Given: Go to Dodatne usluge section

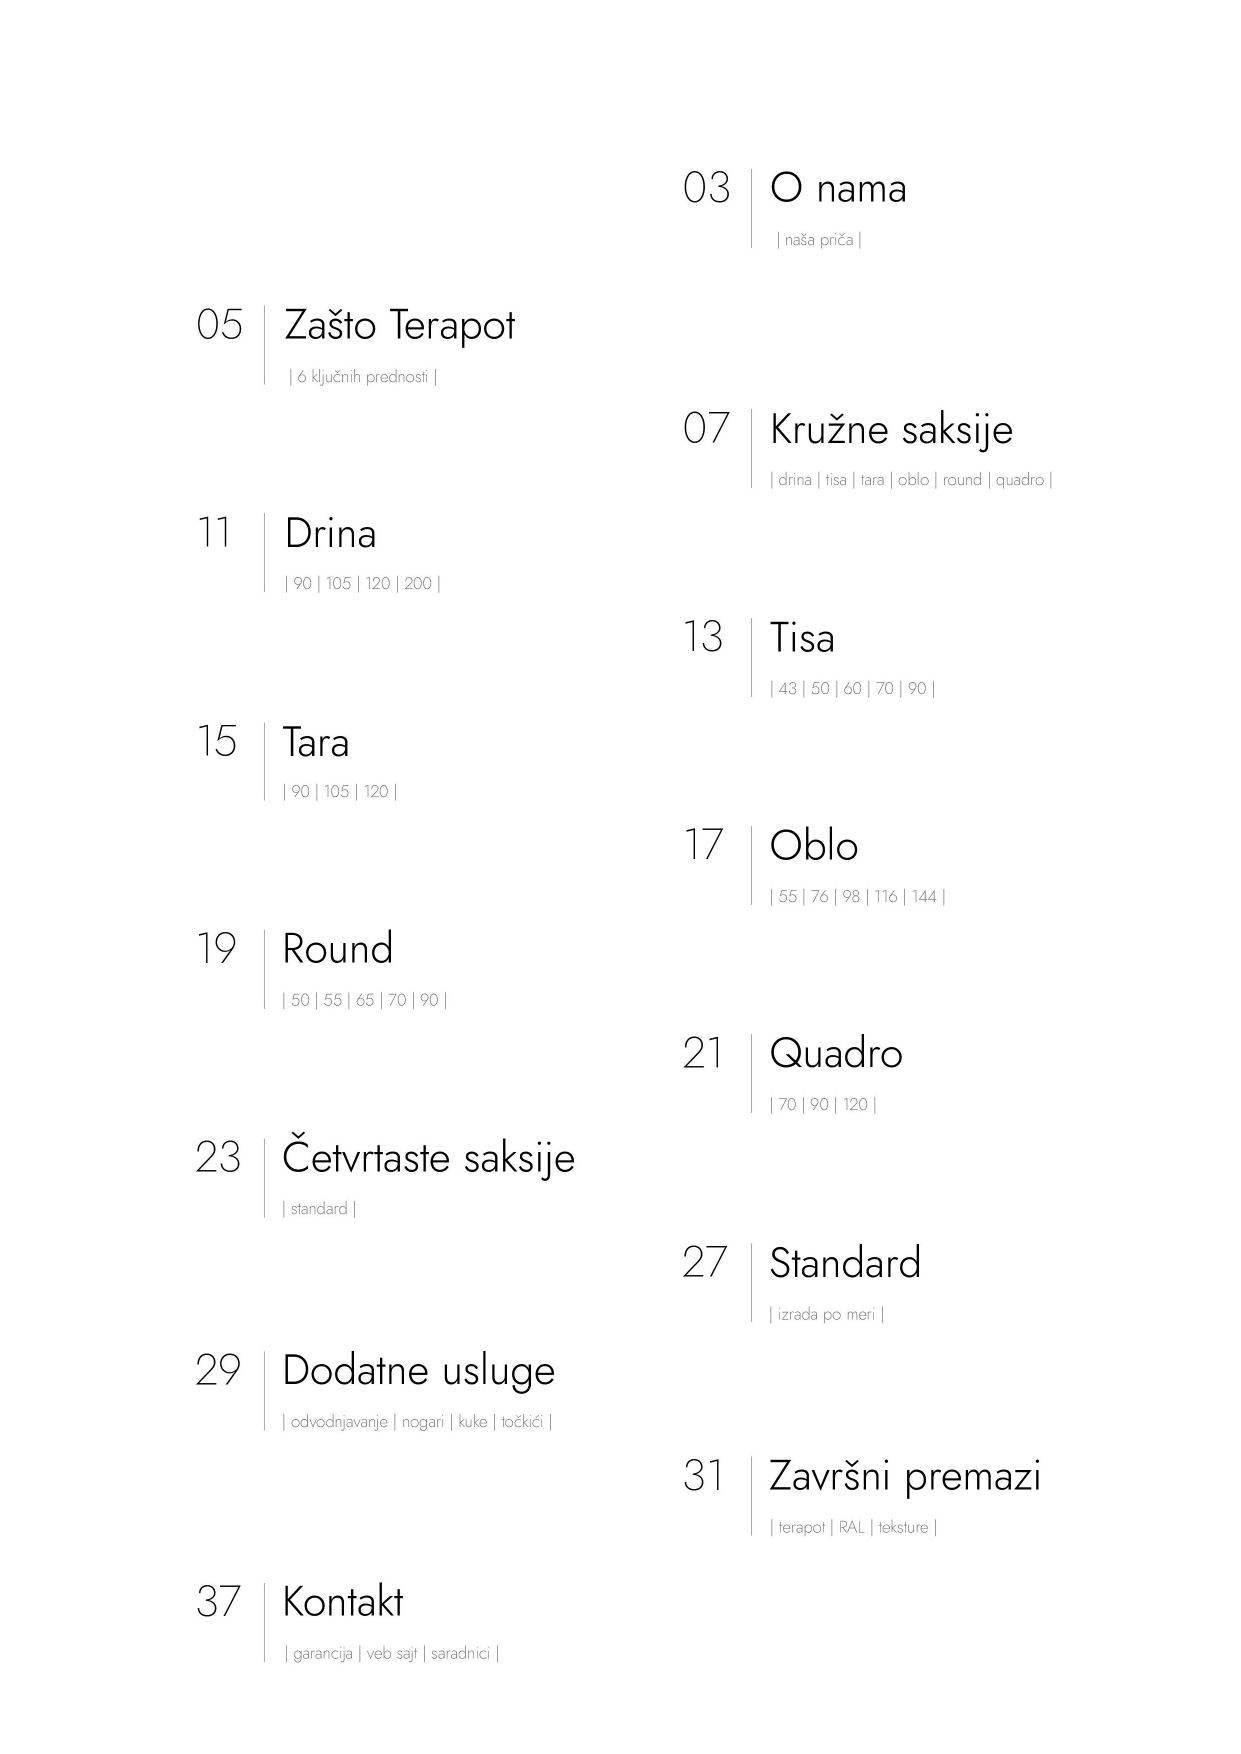Looking at the screenshot, I should tap(419, 1371).
